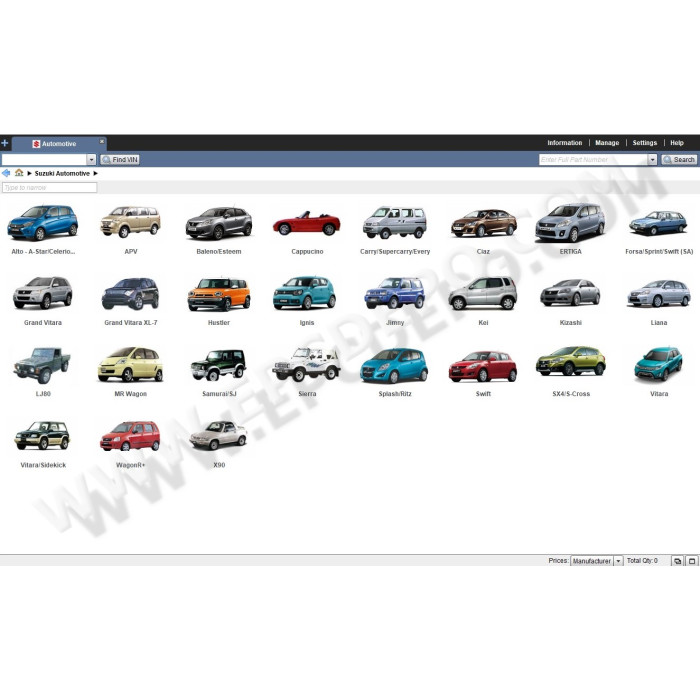
Task: Go back with the blue arrow icon
Action: [x=6, y=173]
